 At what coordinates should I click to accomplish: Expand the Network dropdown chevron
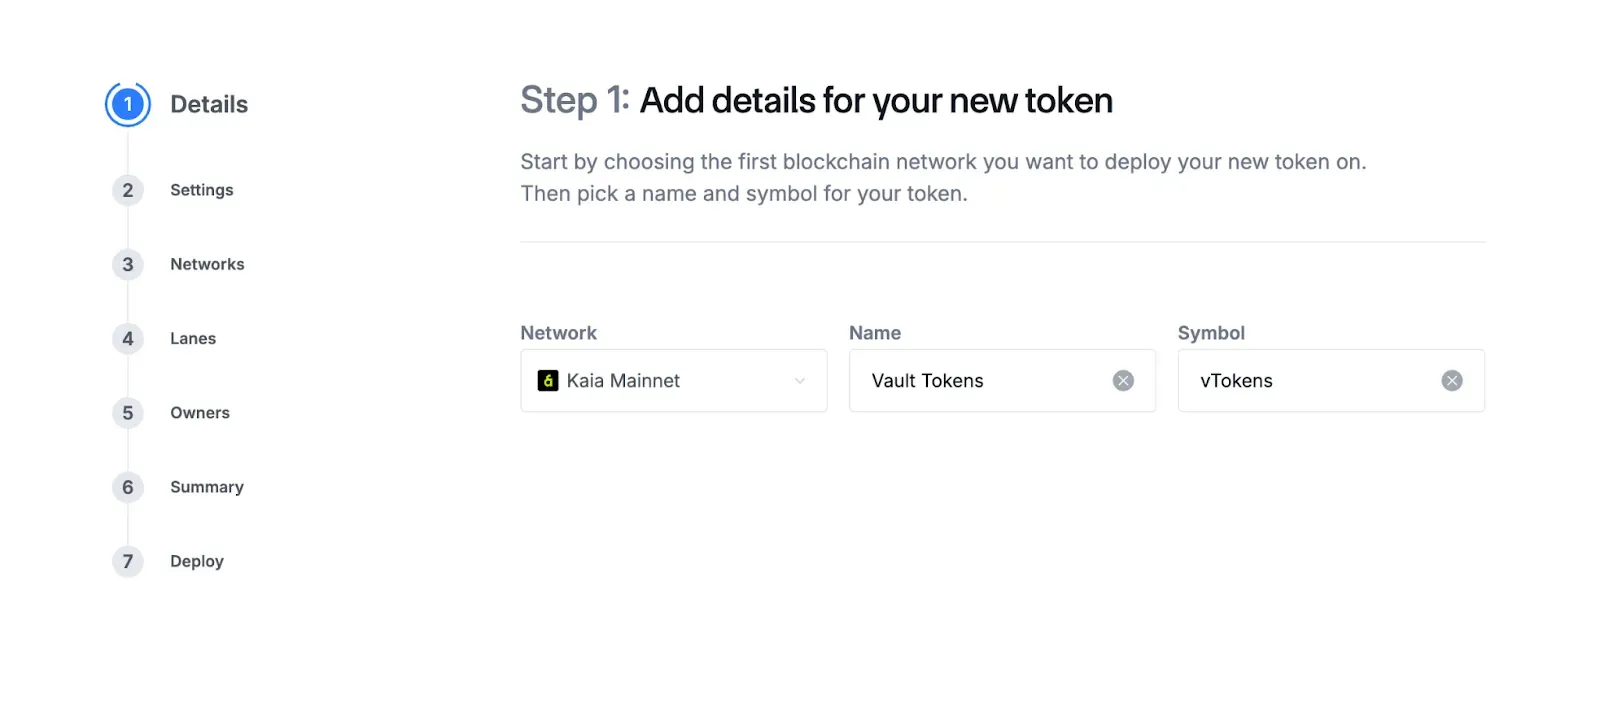pos(800,381)
